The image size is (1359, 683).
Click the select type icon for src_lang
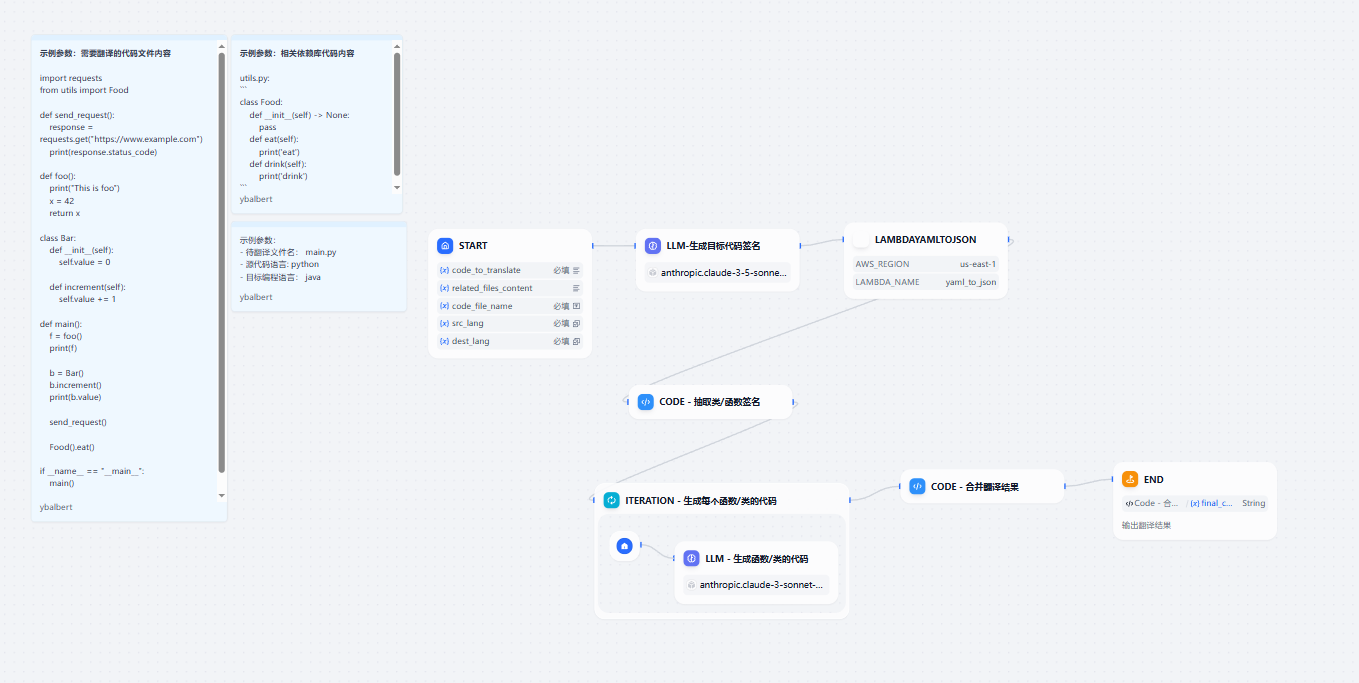pyautogui.click(x=576, y=324)
